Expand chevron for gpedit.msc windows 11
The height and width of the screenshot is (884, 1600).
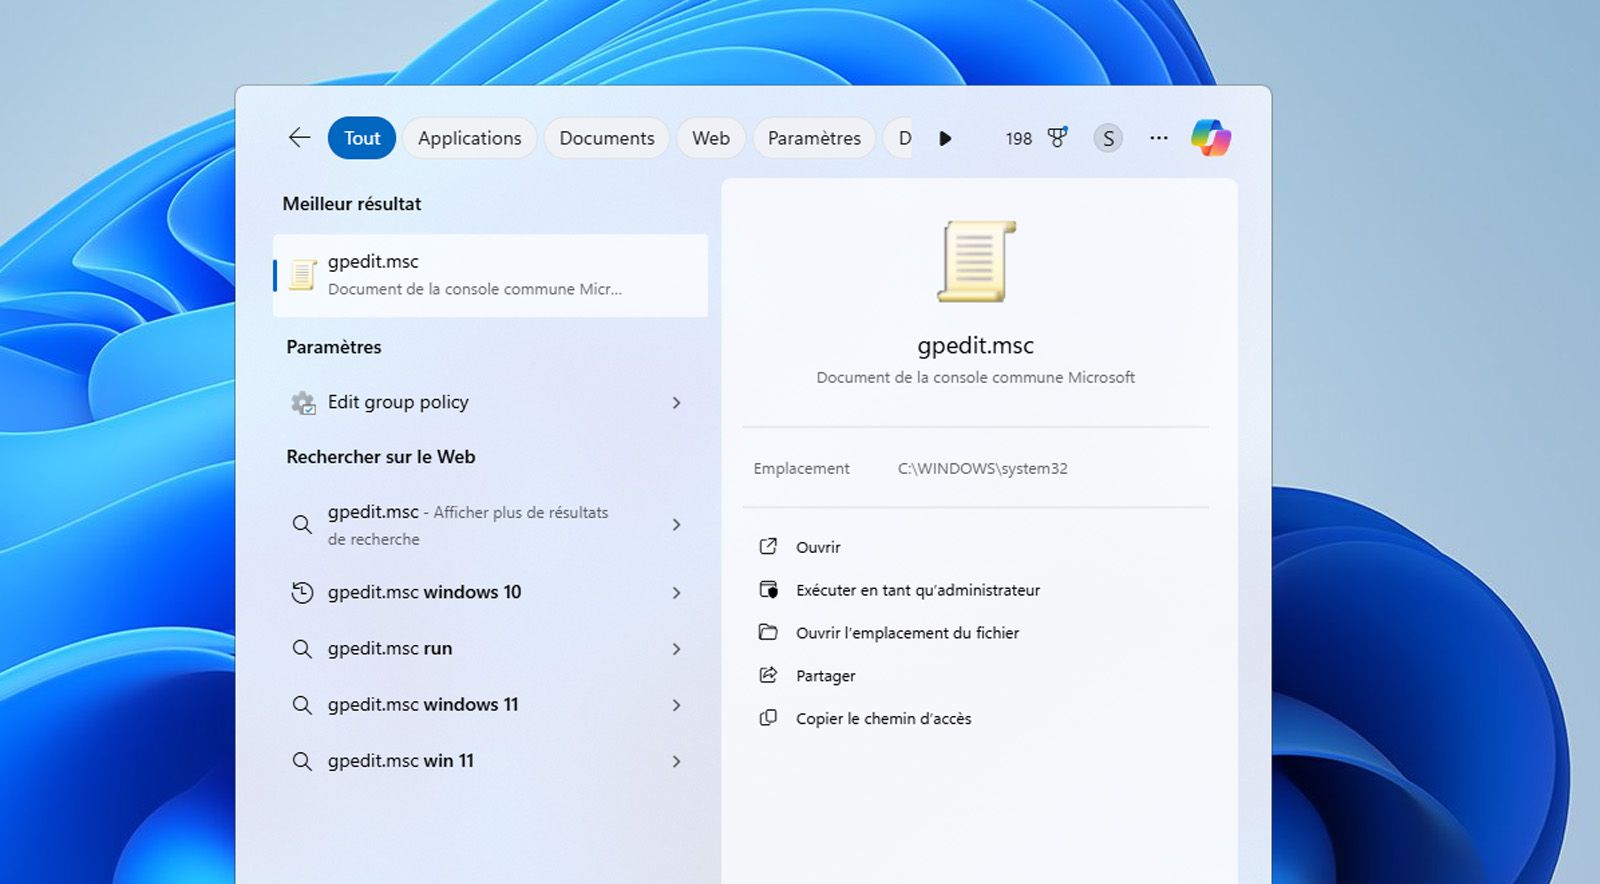677,705
